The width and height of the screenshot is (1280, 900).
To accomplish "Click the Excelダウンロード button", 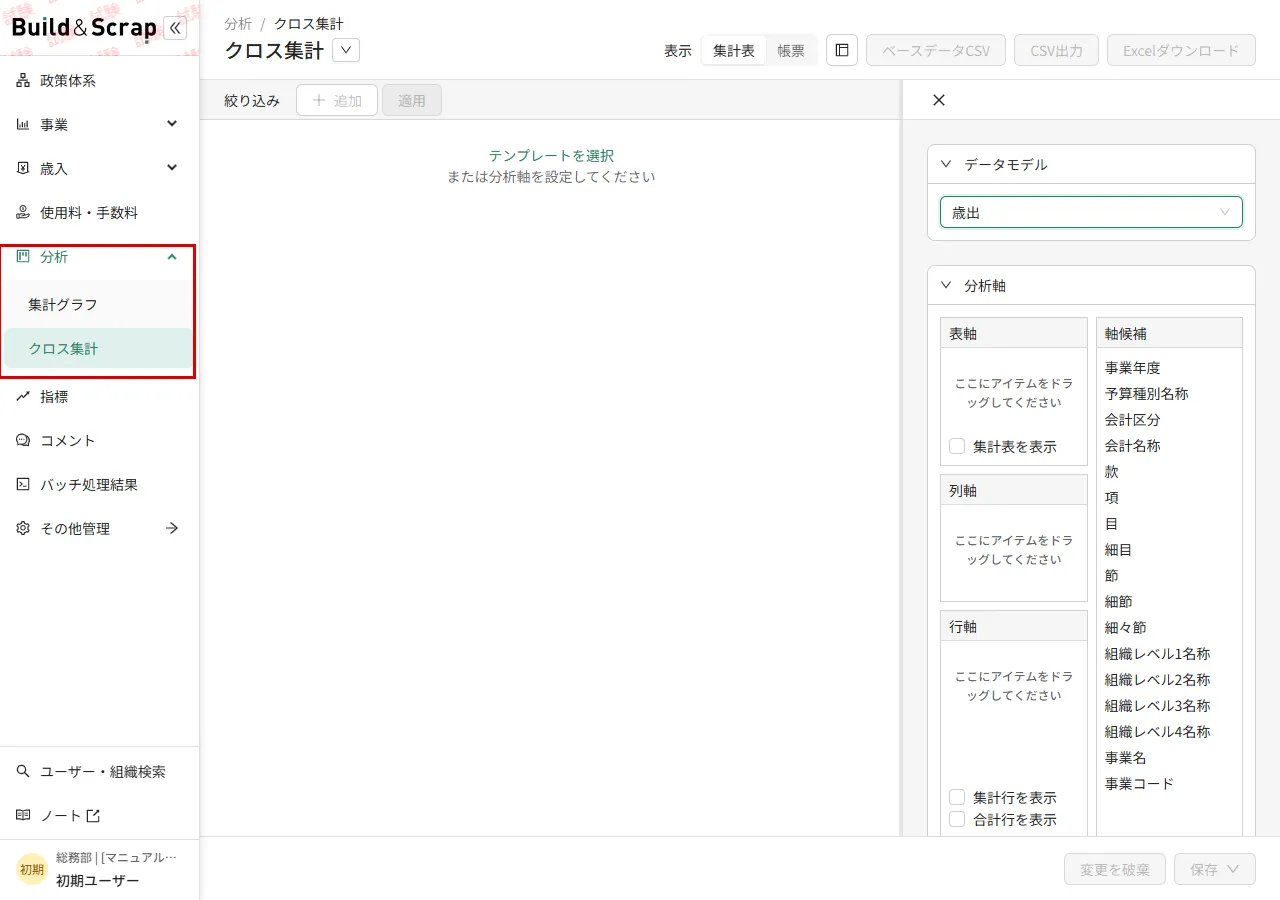I will click(x=1181, y=50).
